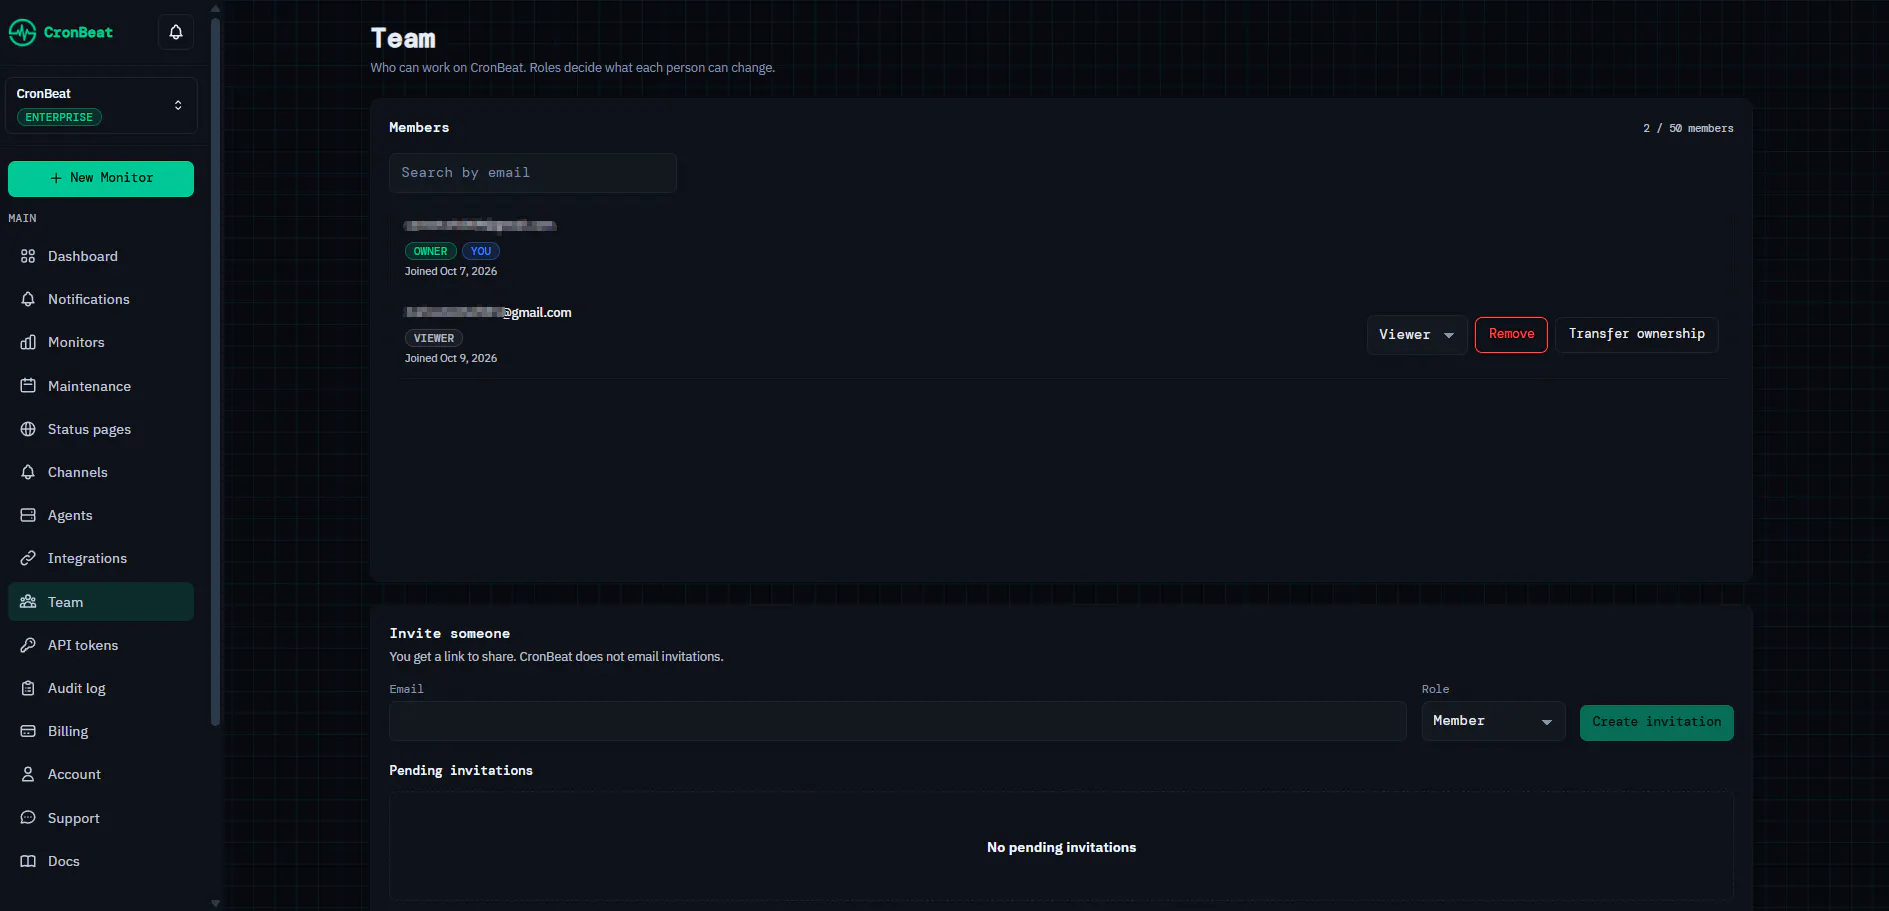Click the Agents server icon
The width and height of the screenshot is (1889, 911).
tap(28, 515)
